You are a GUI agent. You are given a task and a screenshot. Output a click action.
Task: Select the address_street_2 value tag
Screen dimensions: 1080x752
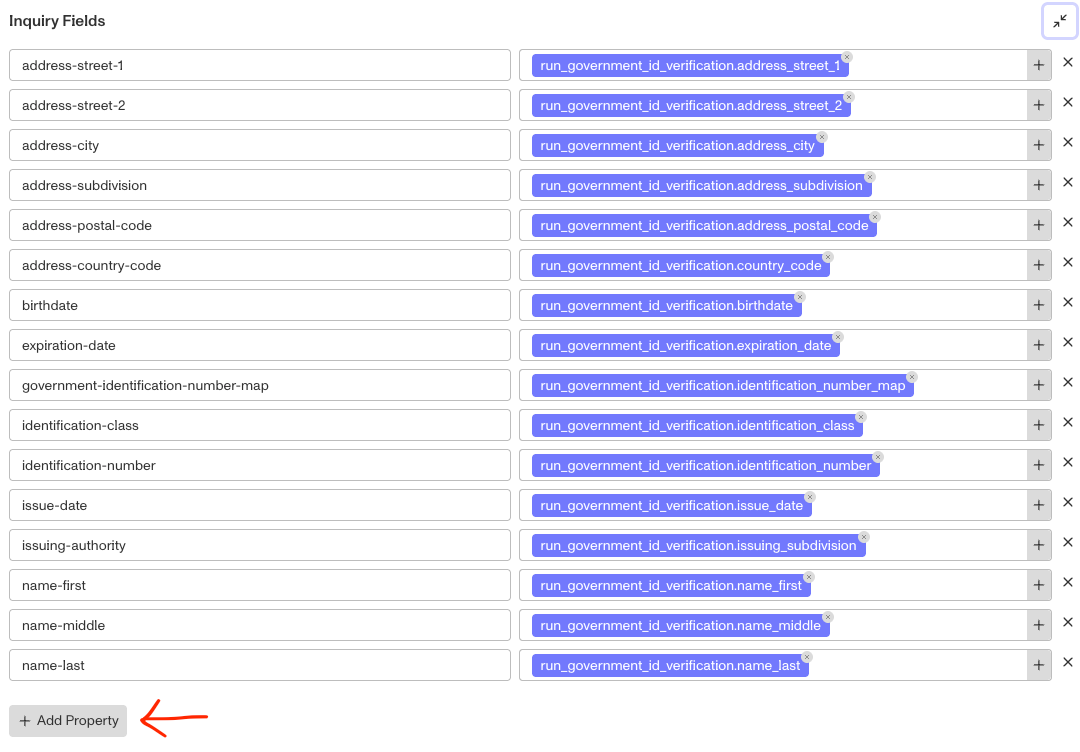(x=691, y=105)
